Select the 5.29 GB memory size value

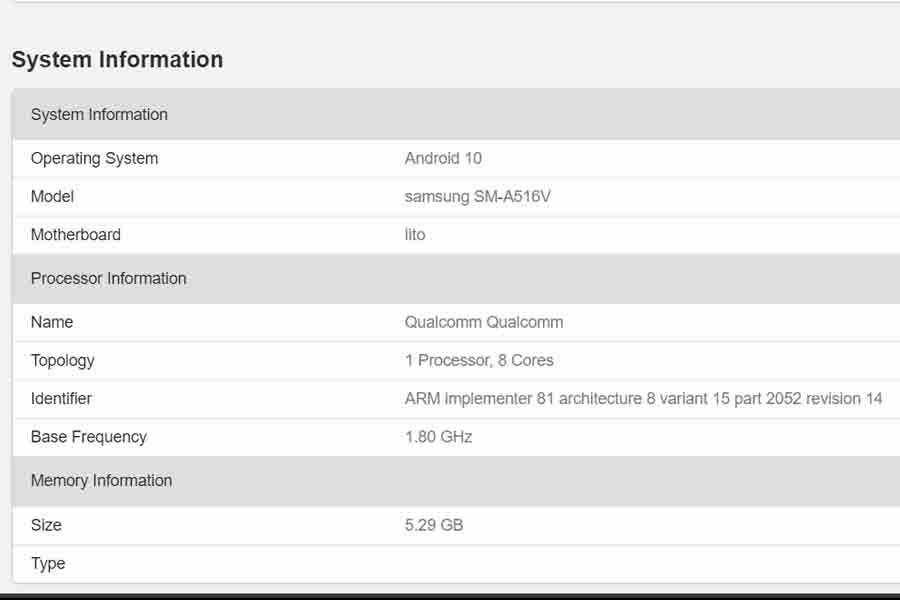click(434, 525)
